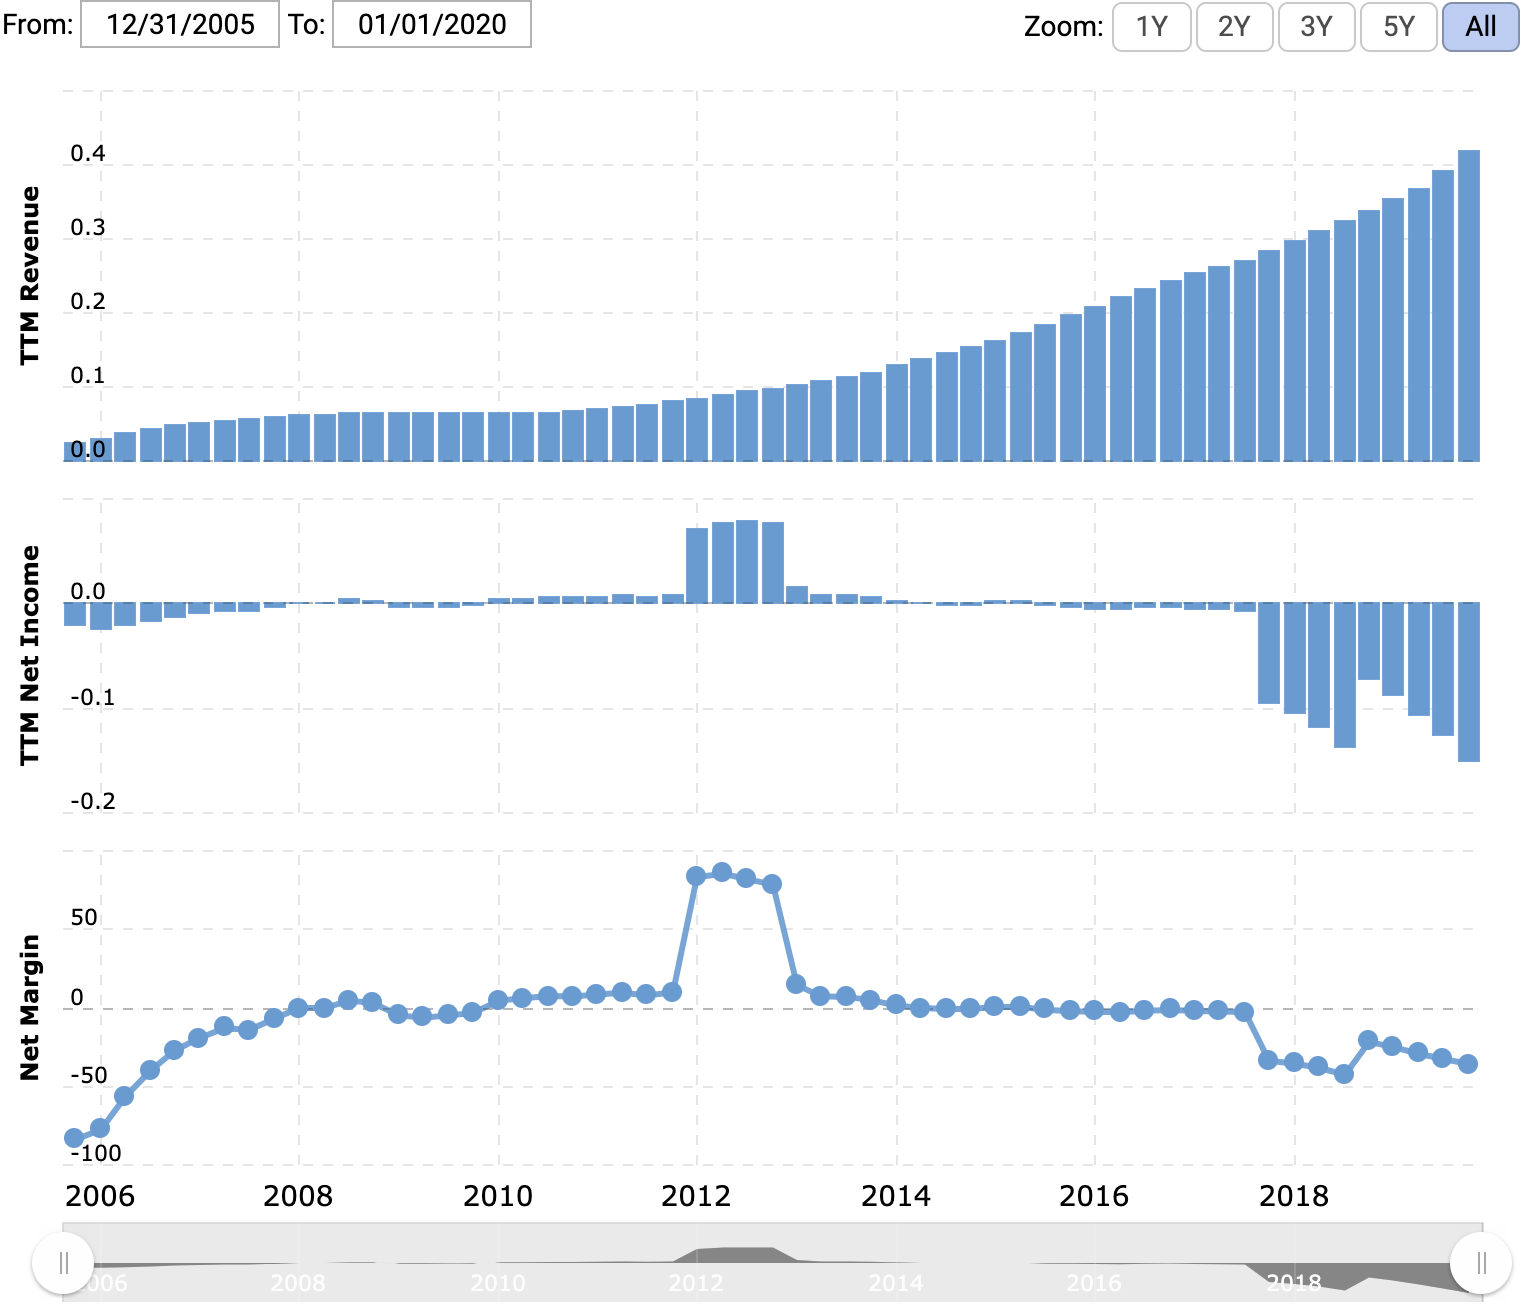Image resolution: width=1524 pixels, height=1306 pixels.
Task: Select the 5Y zoom button
Action: [x=1399, y=26]
